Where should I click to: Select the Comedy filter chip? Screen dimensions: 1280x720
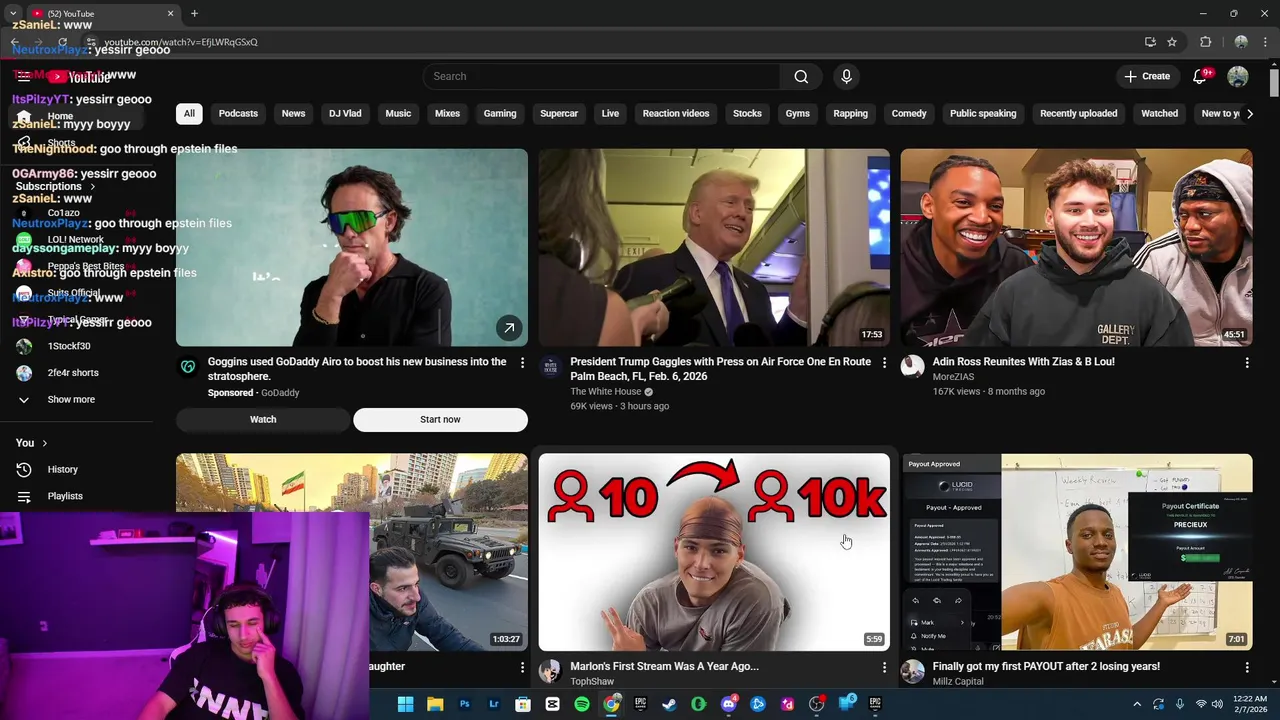click(909, 113)
